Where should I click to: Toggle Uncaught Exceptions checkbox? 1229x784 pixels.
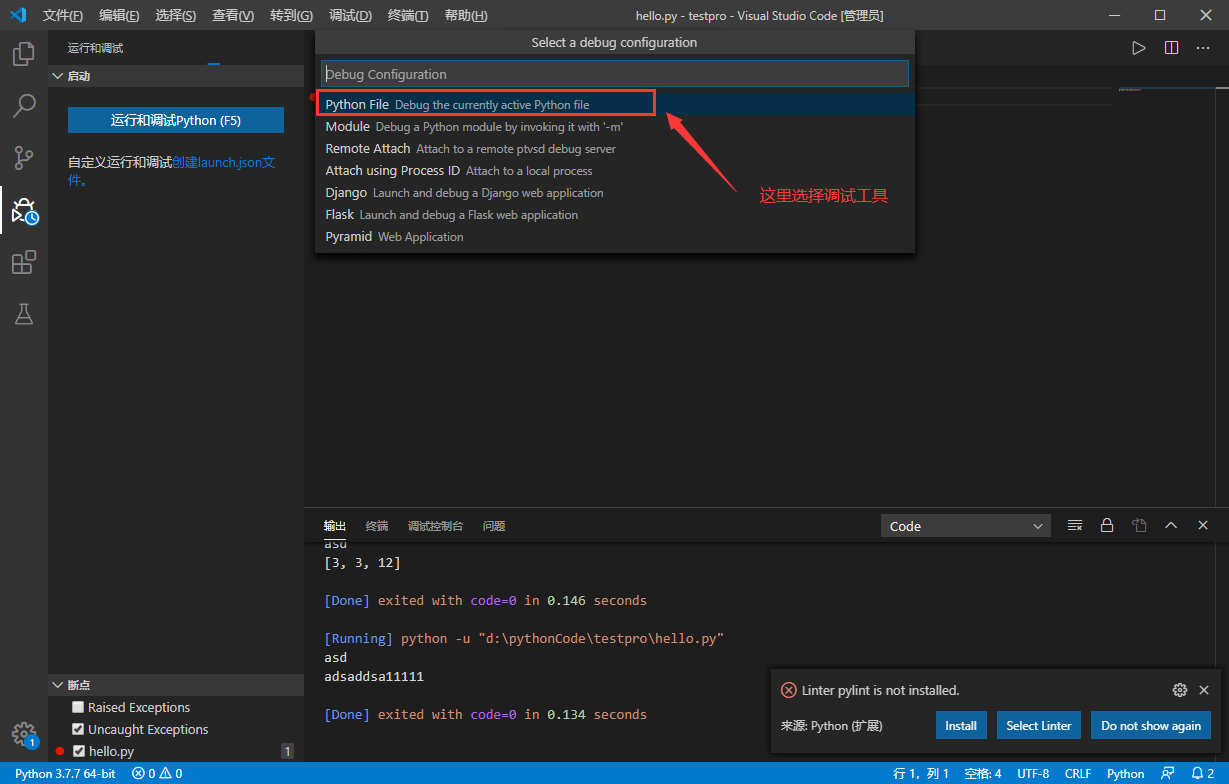tap(79, 729)
